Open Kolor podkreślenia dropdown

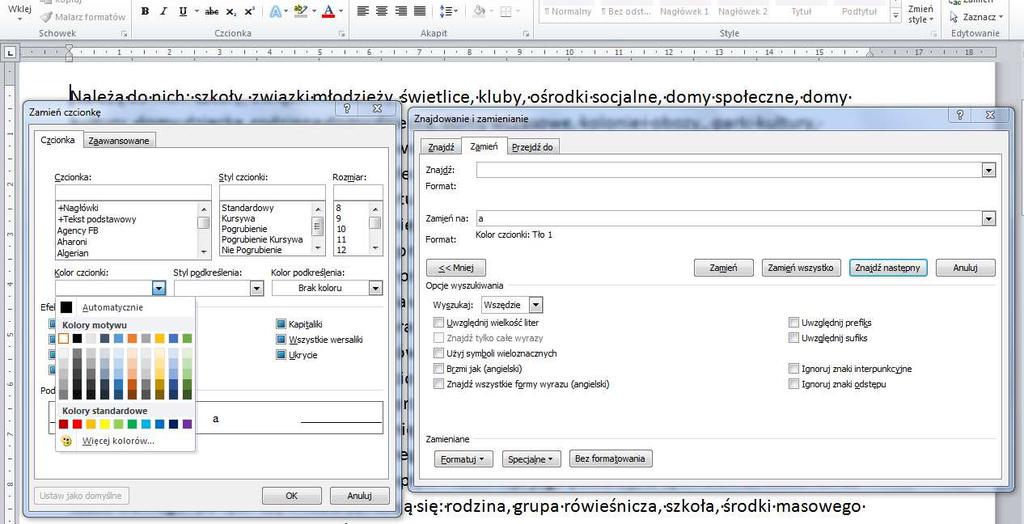pyautogui.click(x=376, y=288)
